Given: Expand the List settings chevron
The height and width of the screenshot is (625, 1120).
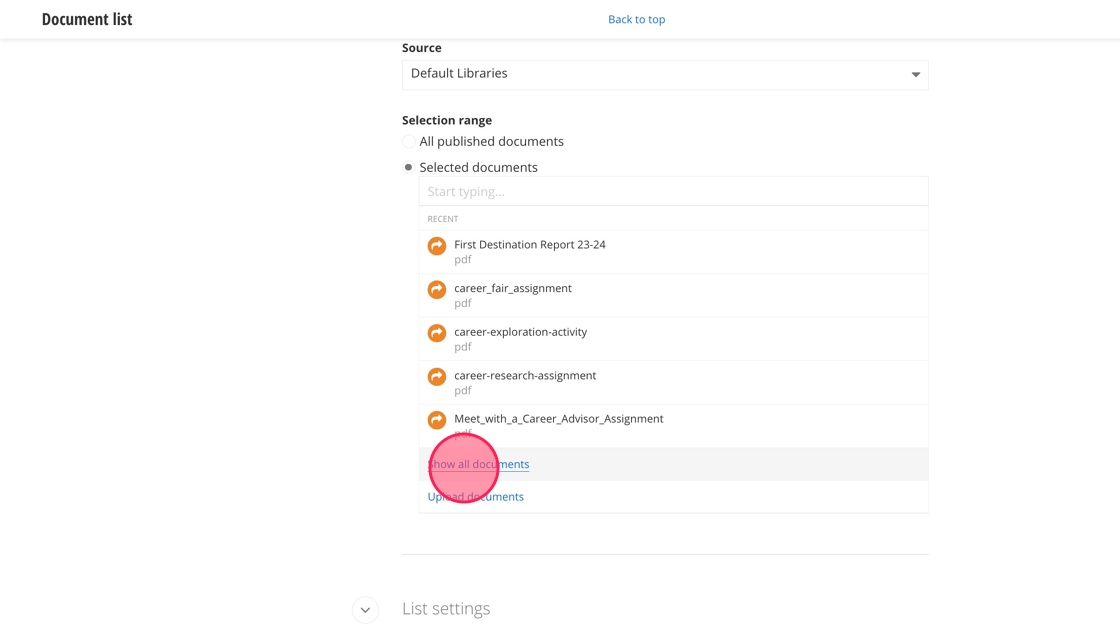Looking at the screenshot, I should click(365, 610).
